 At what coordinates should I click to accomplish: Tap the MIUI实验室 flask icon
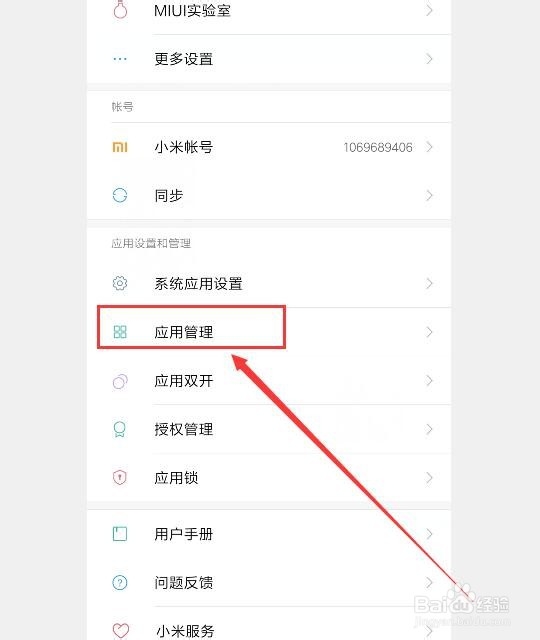120,10
